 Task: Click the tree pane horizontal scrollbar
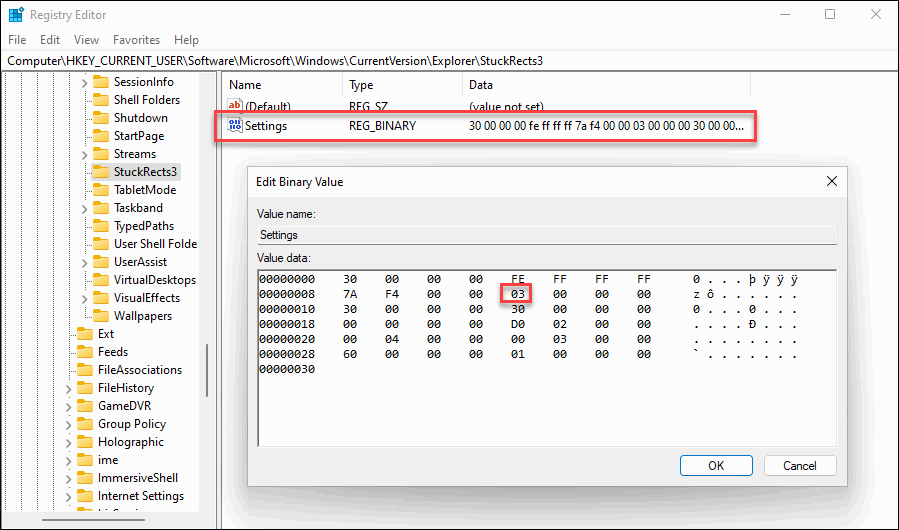pyautogui.click(x=93, y=520)
